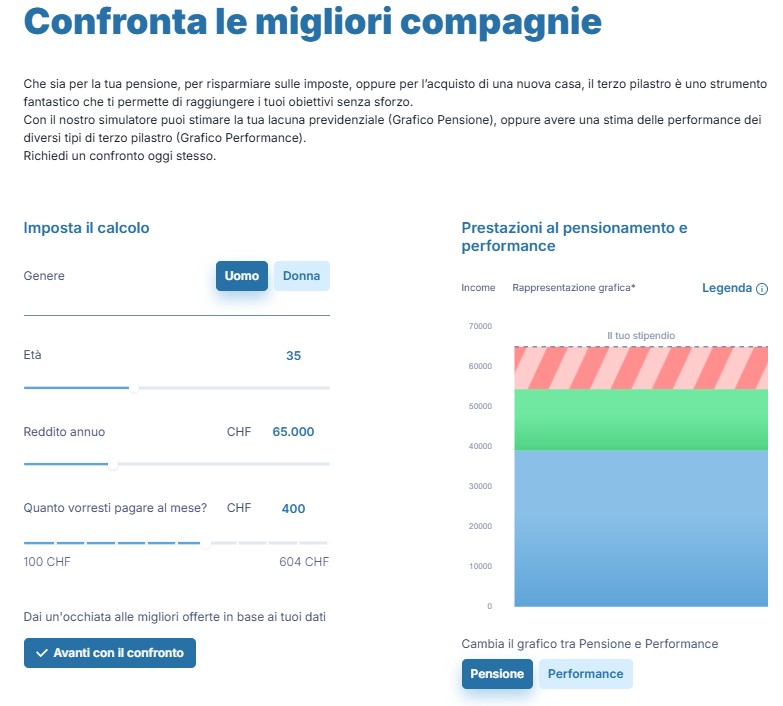Click the 604 CHF maximum label
This screenshot has width=783, height=706.
point(304,562)
